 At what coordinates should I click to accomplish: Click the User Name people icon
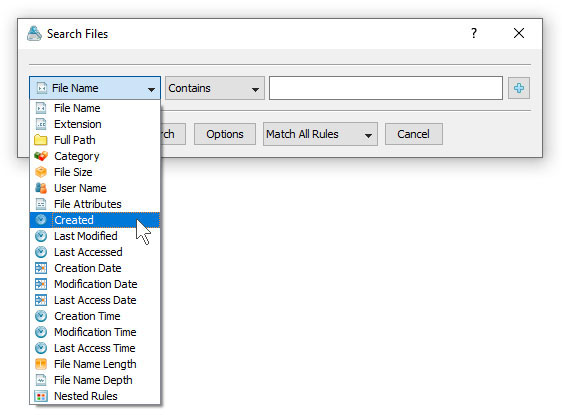(x=41, y=188)
